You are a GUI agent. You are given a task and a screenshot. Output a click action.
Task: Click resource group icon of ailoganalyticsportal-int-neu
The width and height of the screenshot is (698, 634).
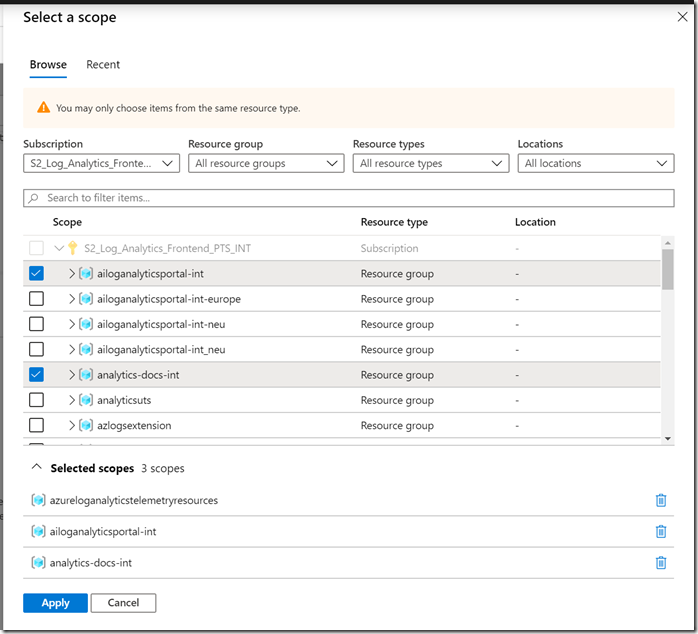click(x=86, y=324)
